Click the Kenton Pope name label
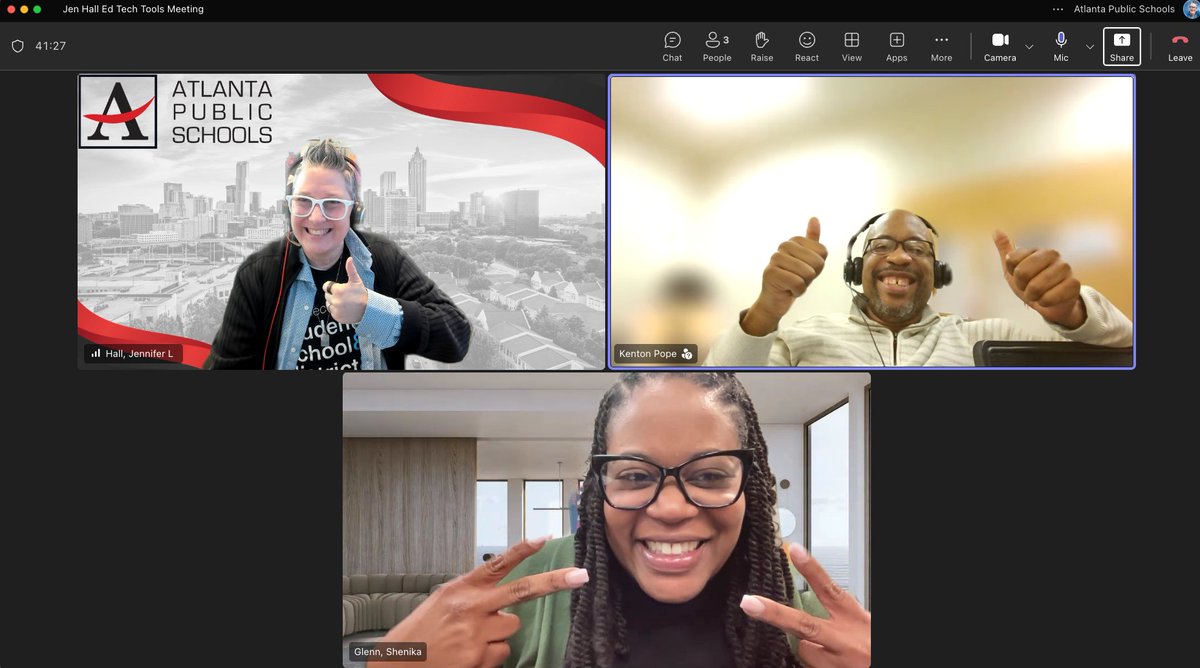Viewport: 1200px width, 668px height. [646, 353]
